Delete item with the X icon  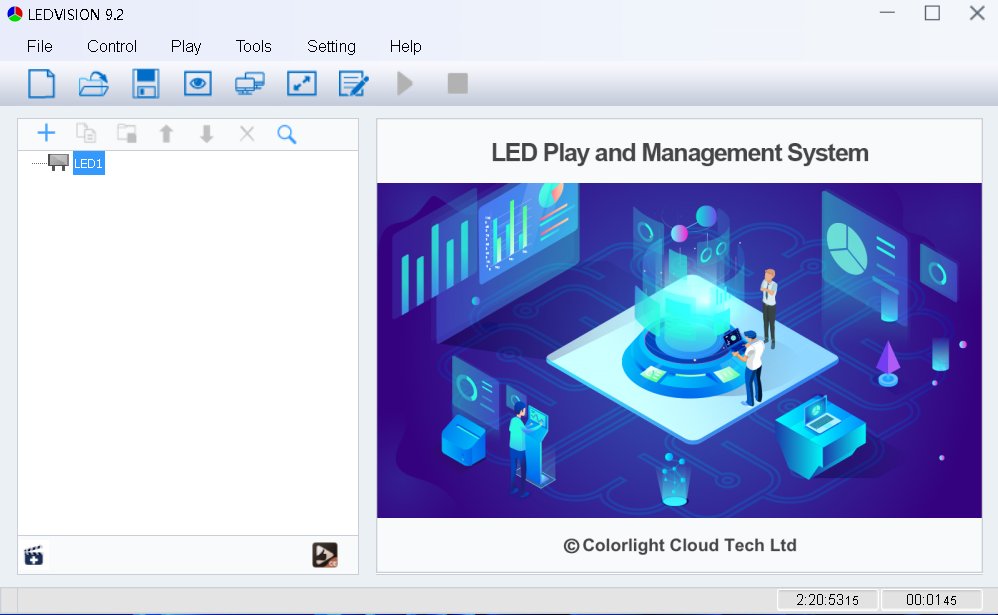[247, 134]
